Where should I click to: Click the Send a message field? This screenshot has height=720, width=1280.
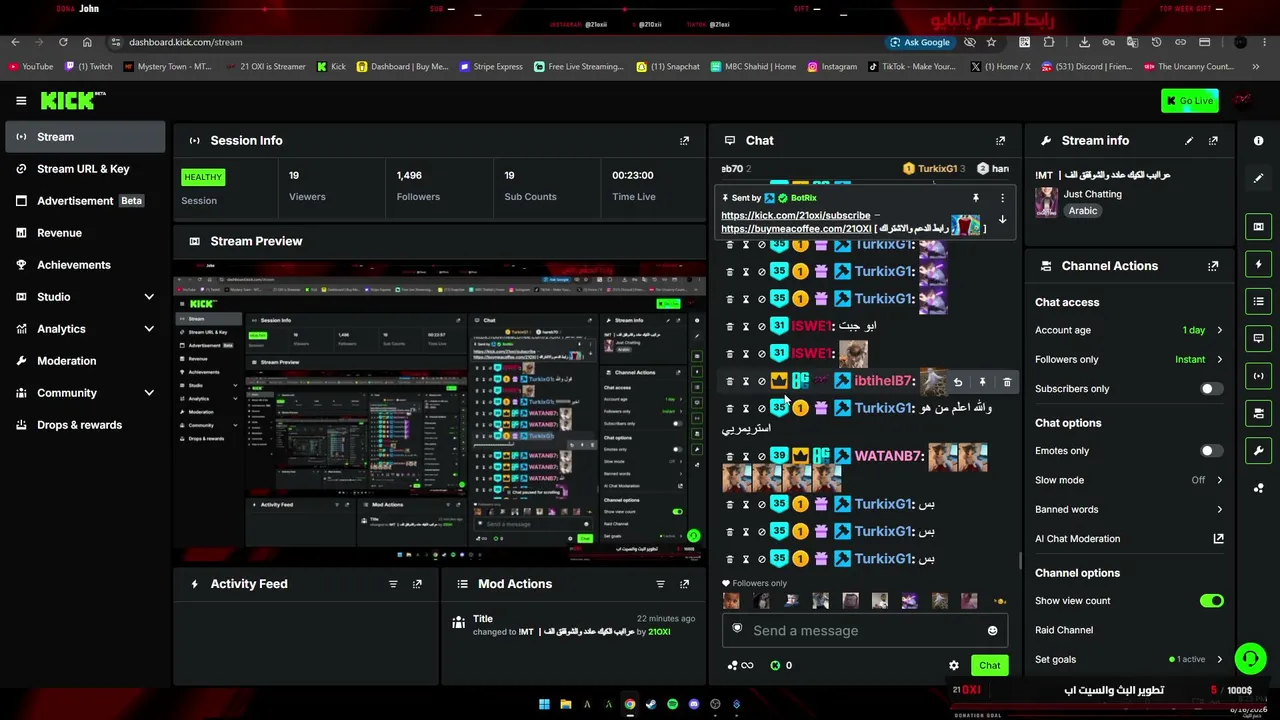pyautogui.click(x=865, y=631)
